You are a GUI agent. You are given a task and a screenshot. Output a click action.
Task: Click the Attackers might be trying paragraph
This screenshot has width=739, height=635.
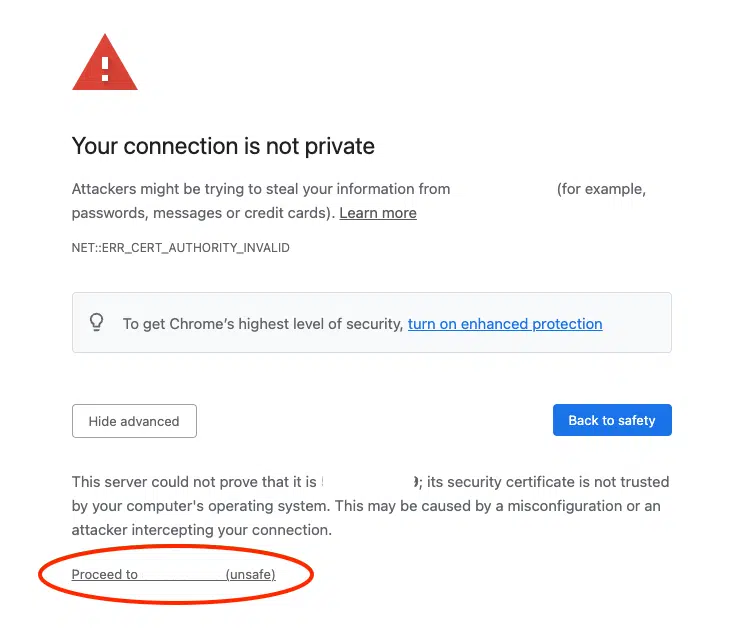click(x=359, y=201)
